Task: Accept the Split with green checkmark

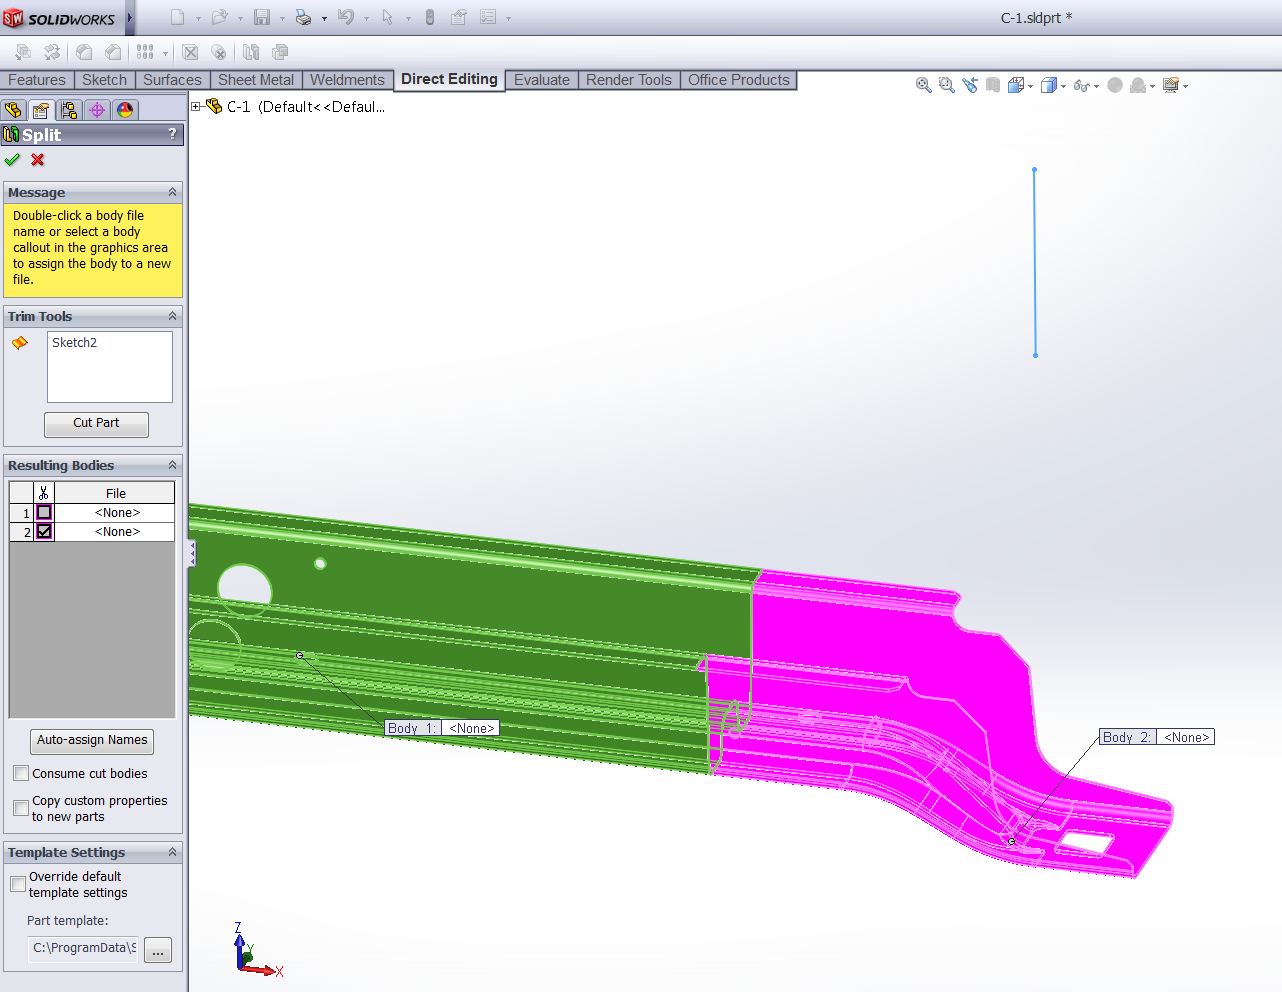Action: point(12,160)
